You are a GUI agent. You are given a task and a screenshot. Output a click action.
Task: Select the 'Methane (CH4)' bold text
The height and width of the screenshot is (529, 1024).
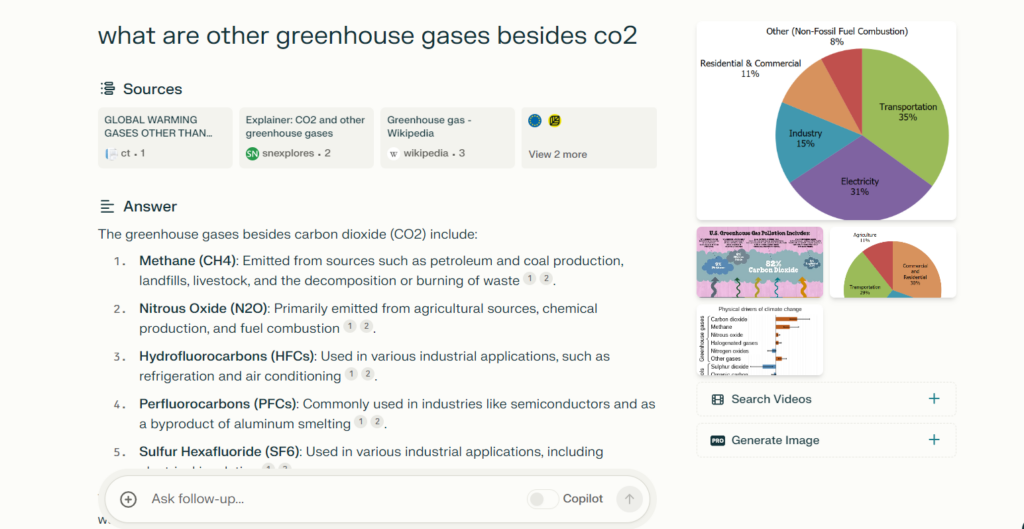(x=187, y=261)
